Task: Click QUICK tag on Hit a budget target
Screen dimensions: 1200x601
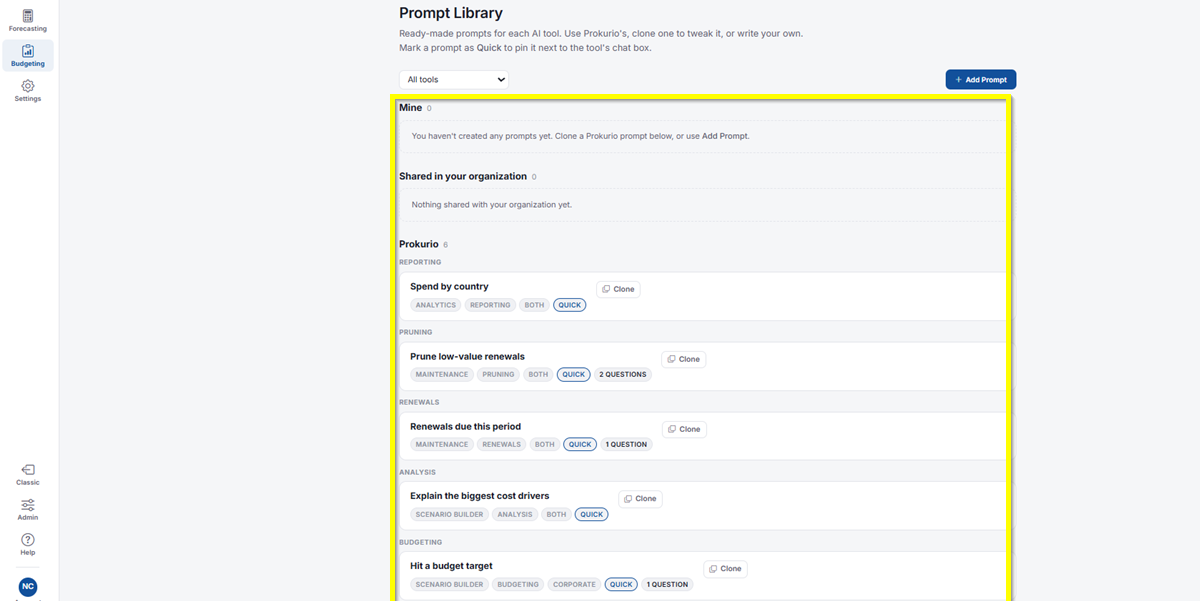Action: (622, 585)
